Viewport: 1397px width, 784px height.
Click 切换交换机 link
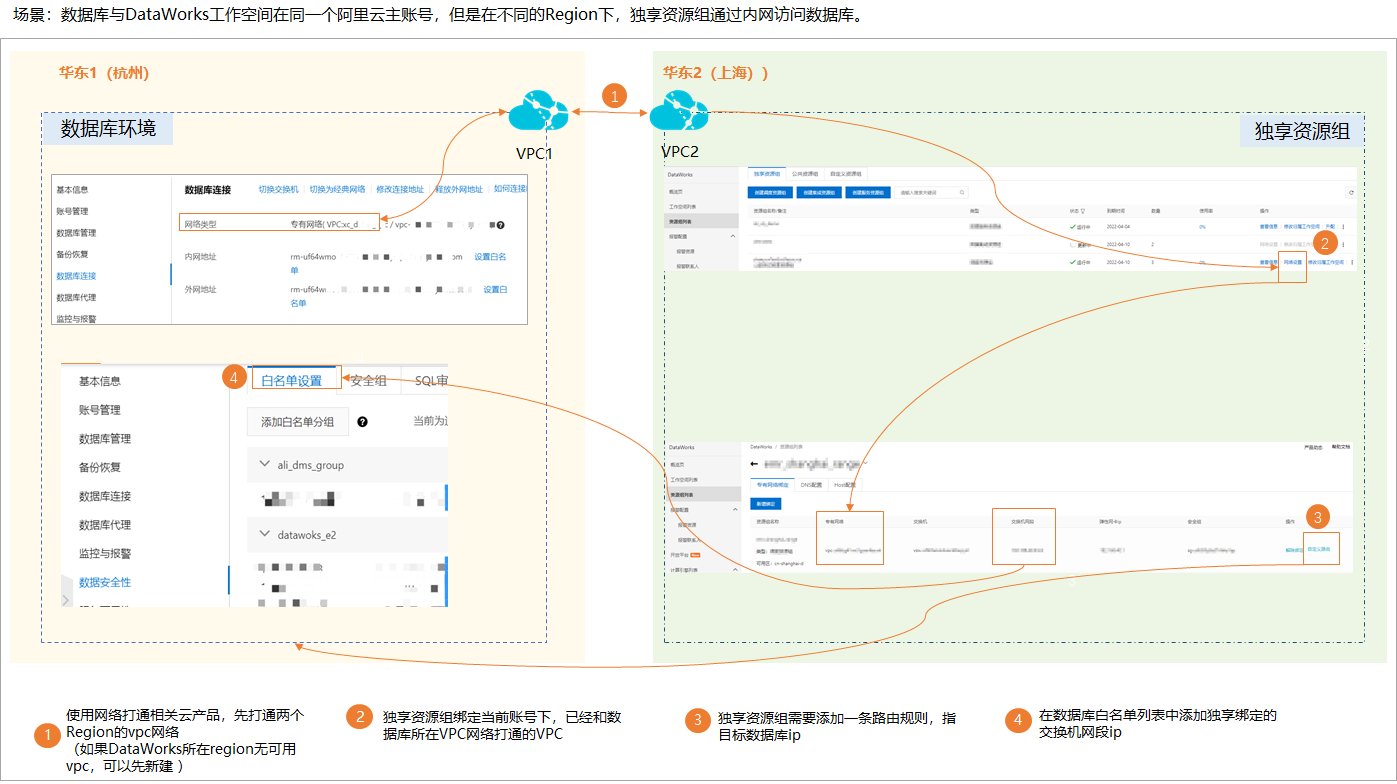pos(278,189)
